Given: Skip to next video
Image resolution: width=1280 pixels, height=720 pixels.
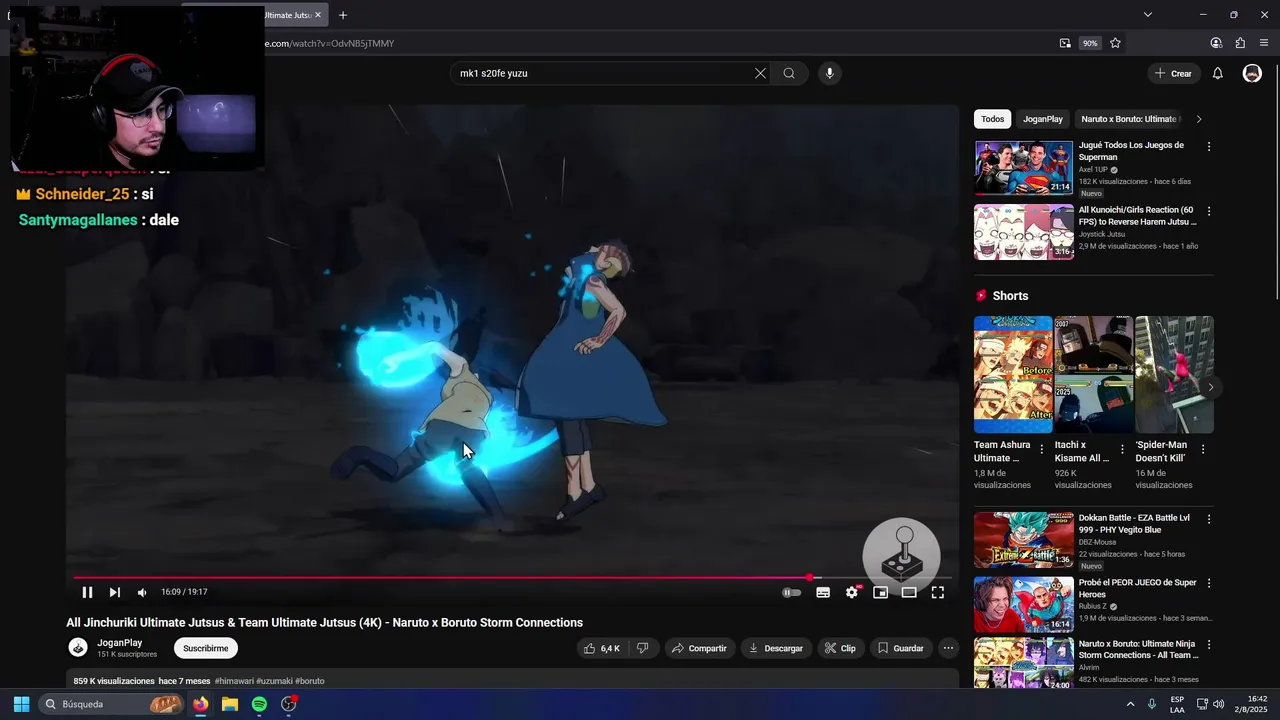Looking at the screenshot, I should pos(115,593).
